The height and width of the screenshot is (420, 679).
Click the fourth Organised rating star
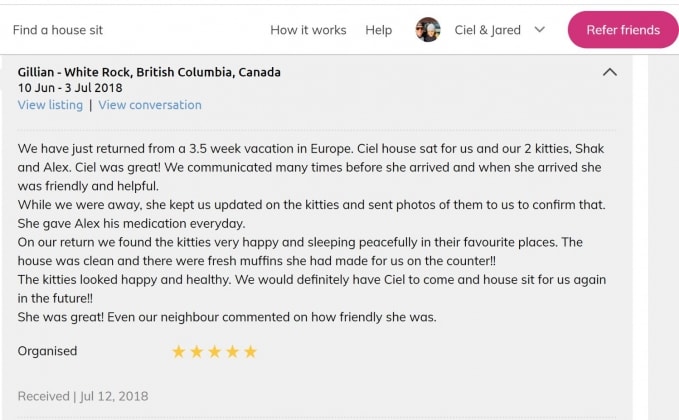[x=233, y=352]
